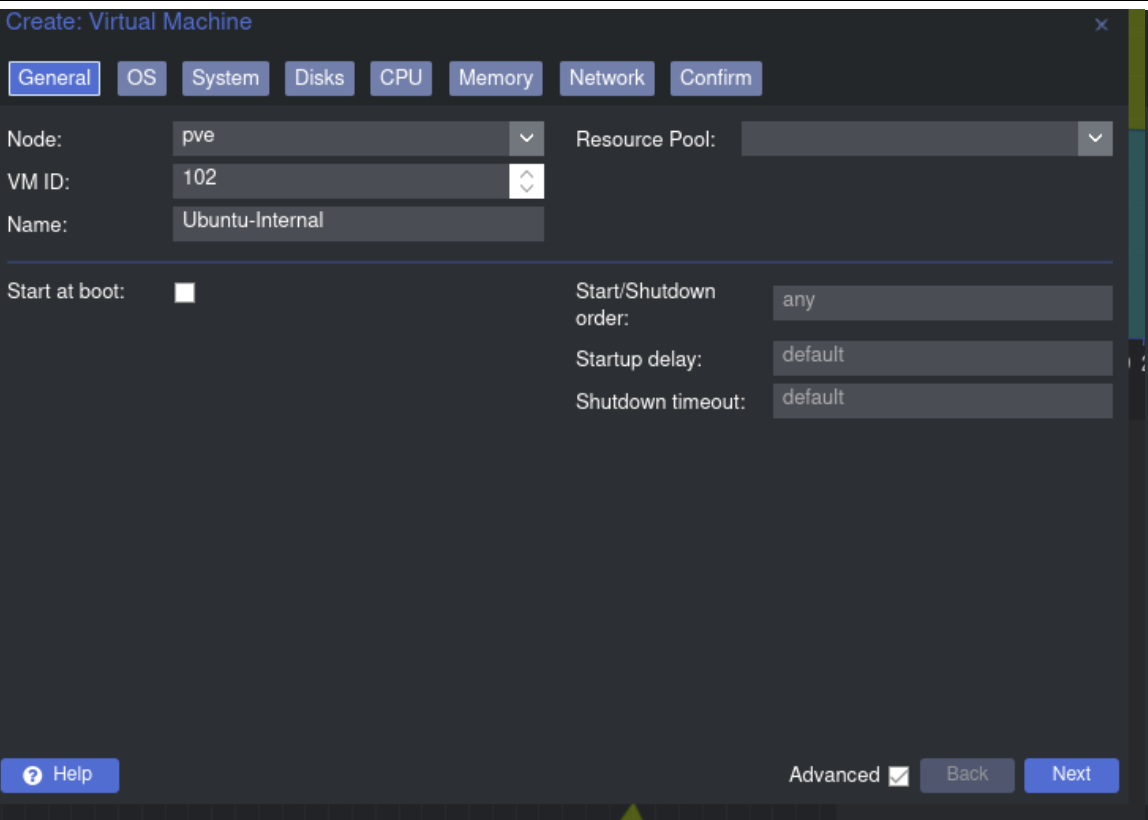Screen dimensions: 1148x820
Task: Open the Resource Pool dropdown
Action: point(1095,139)
